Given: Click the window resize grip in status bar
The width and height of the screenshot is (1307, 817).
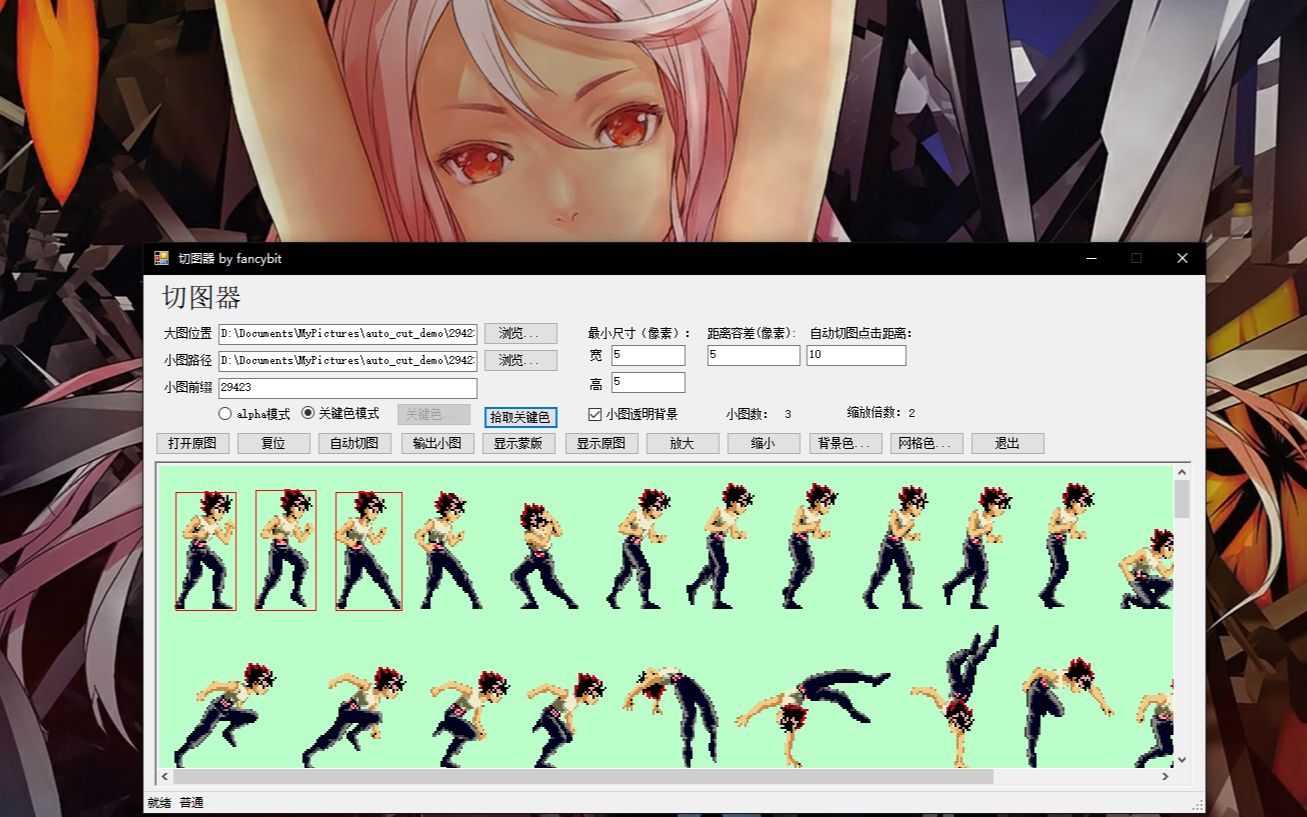Looking at the screenshot, I should [1198, 805].
